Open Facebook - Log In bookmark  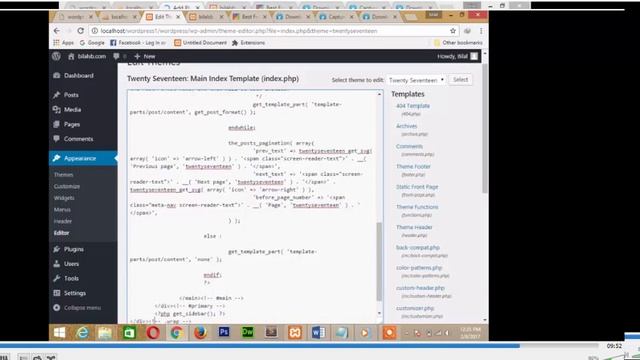point(138,42)
